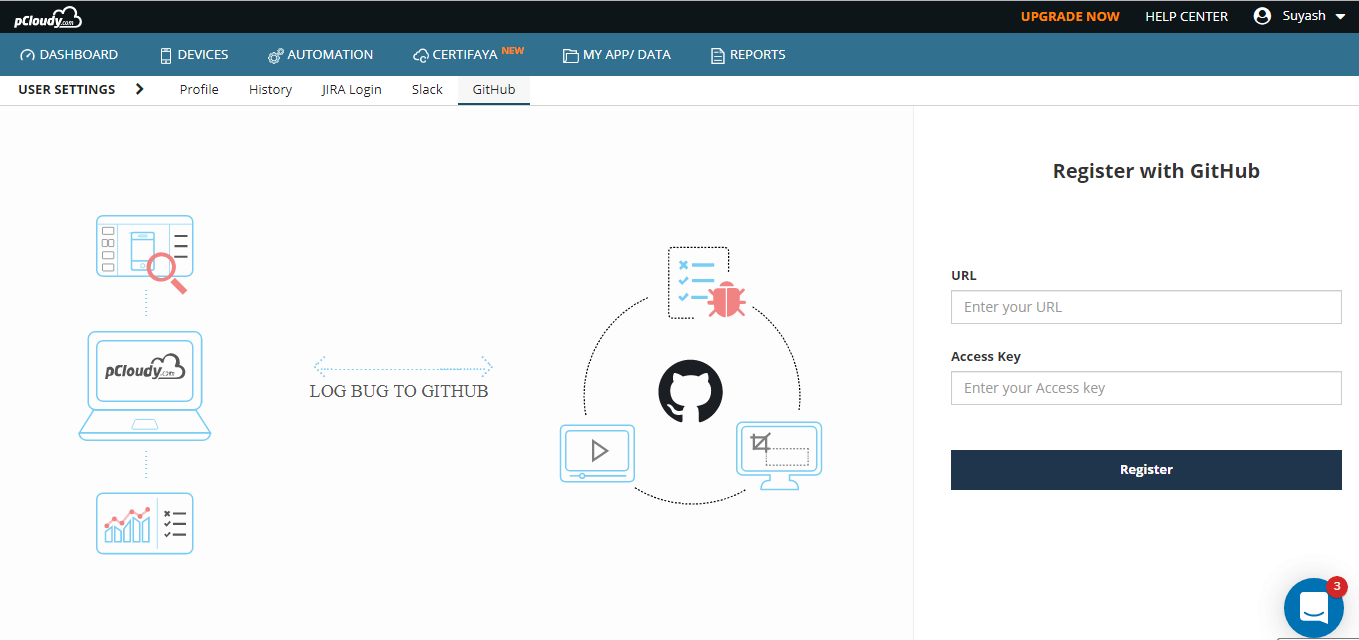Open the Reports menu
This screenshot has width=1359, height=640.
click(x=748, y=55)
